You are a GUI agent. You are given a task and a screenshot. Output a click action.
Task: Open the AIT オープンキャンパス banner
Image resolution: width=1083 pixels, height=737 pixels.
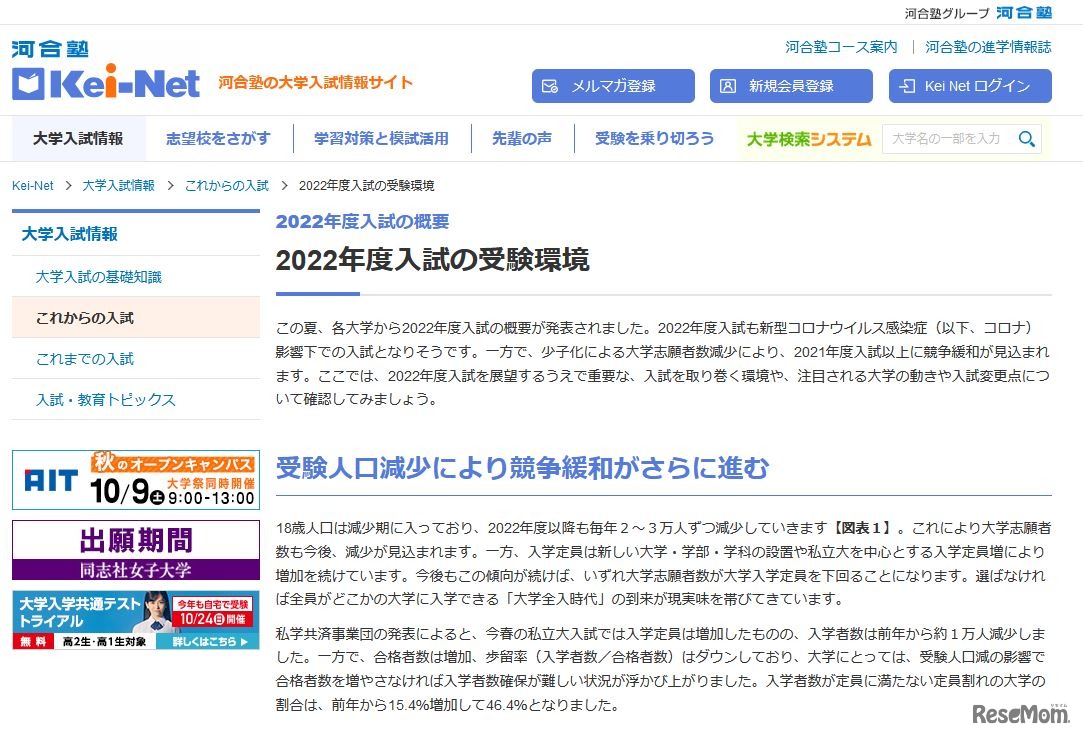tap(135, 479)
